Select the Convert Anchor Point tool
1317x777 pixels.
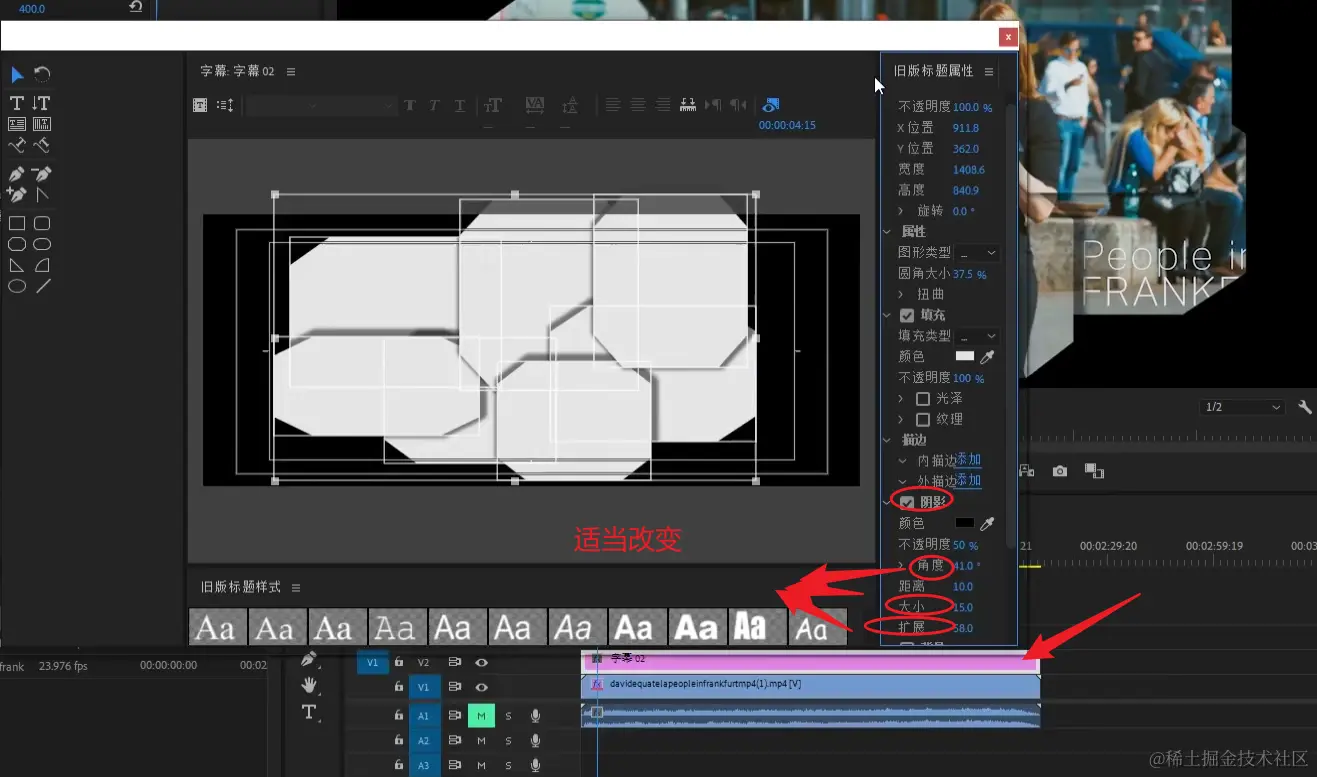(x=42, y=195)
